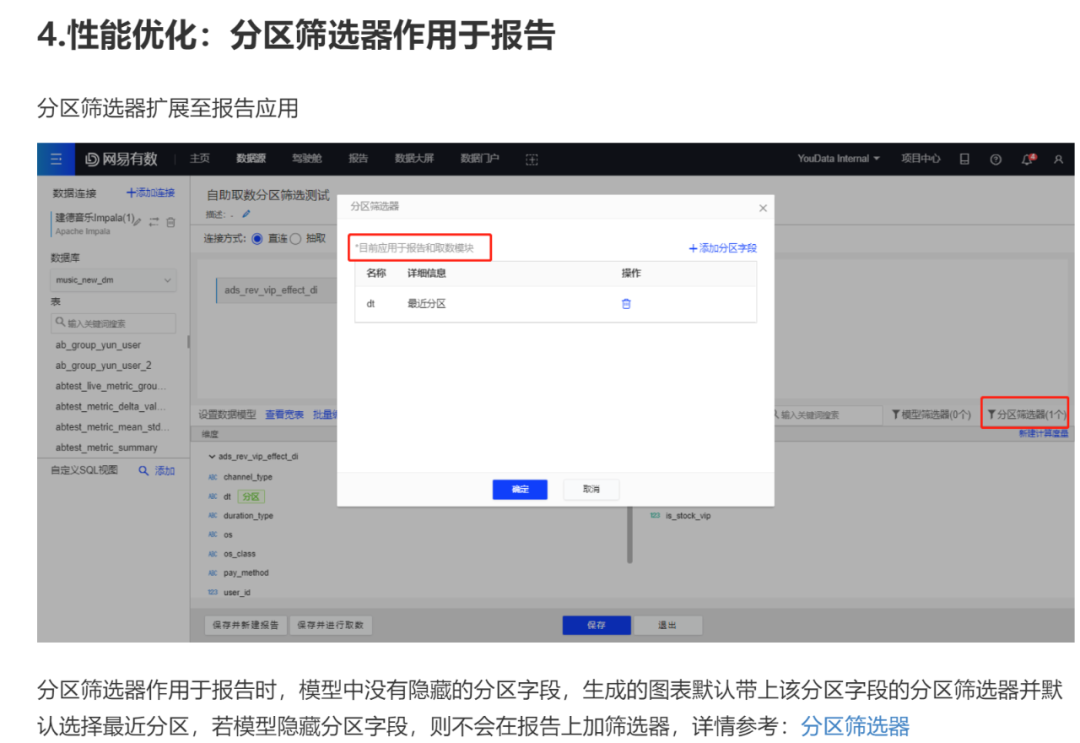Click the blue 保存 button
Screen dimensions: 1080x743
tap(596, 625)
